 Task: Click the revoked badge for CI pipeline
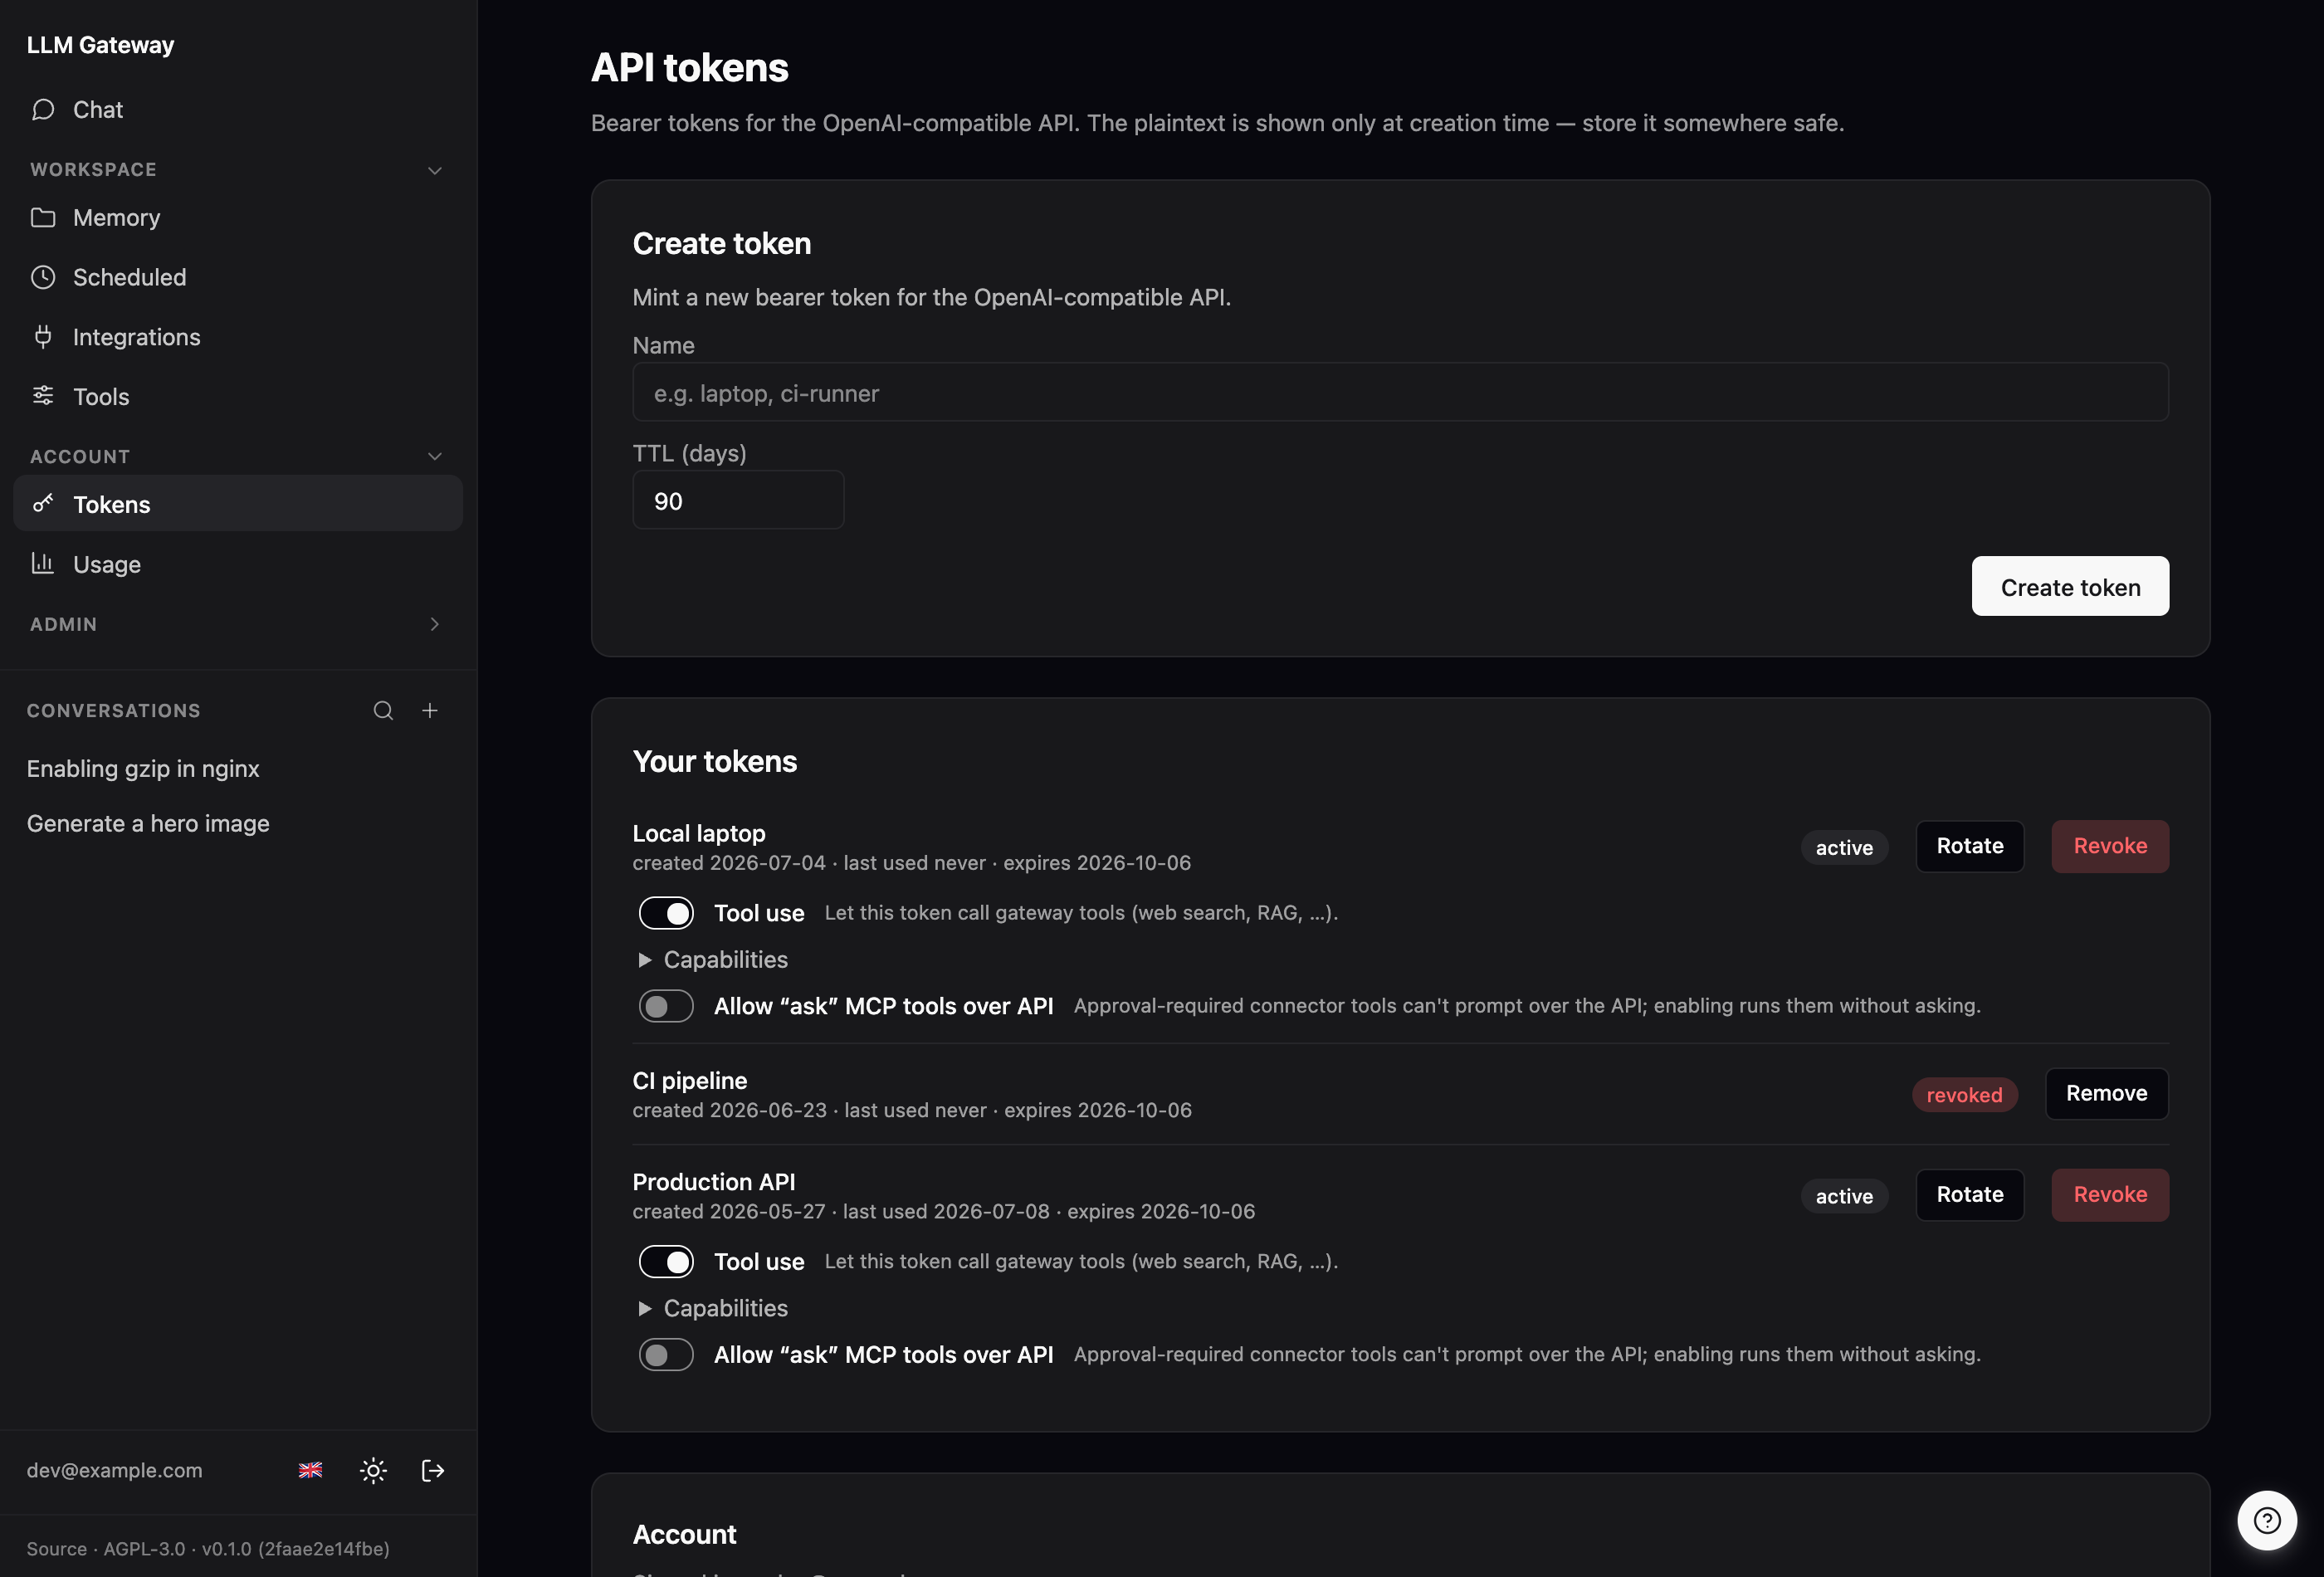(x=1964, y=1095)
